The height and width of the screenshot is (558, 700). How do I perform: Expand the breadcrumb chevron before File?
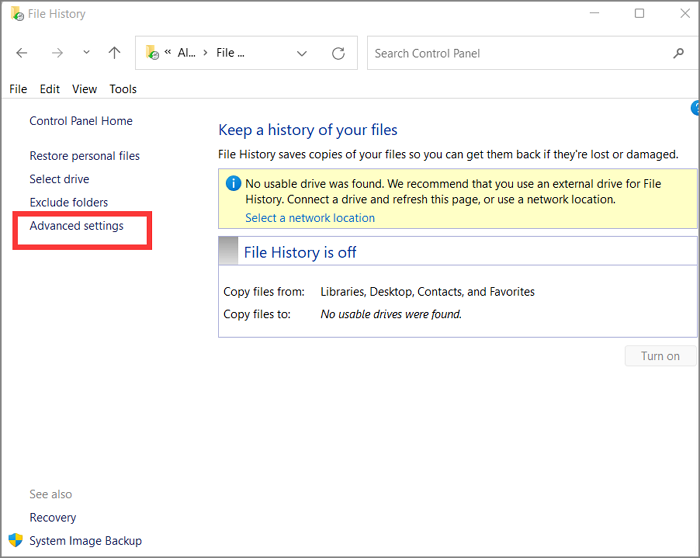[x=203, y=53]
